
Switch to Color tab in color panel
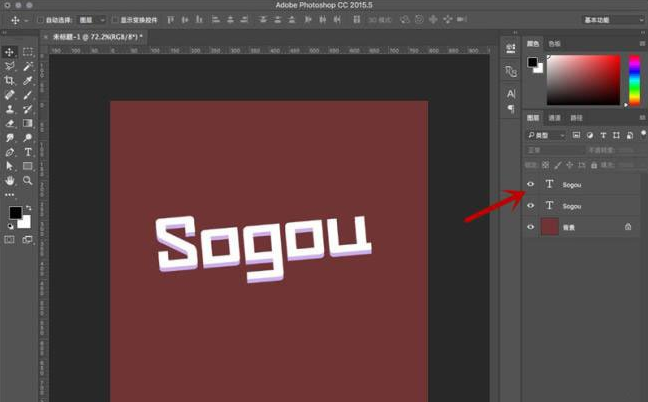(x=533, y=43)
